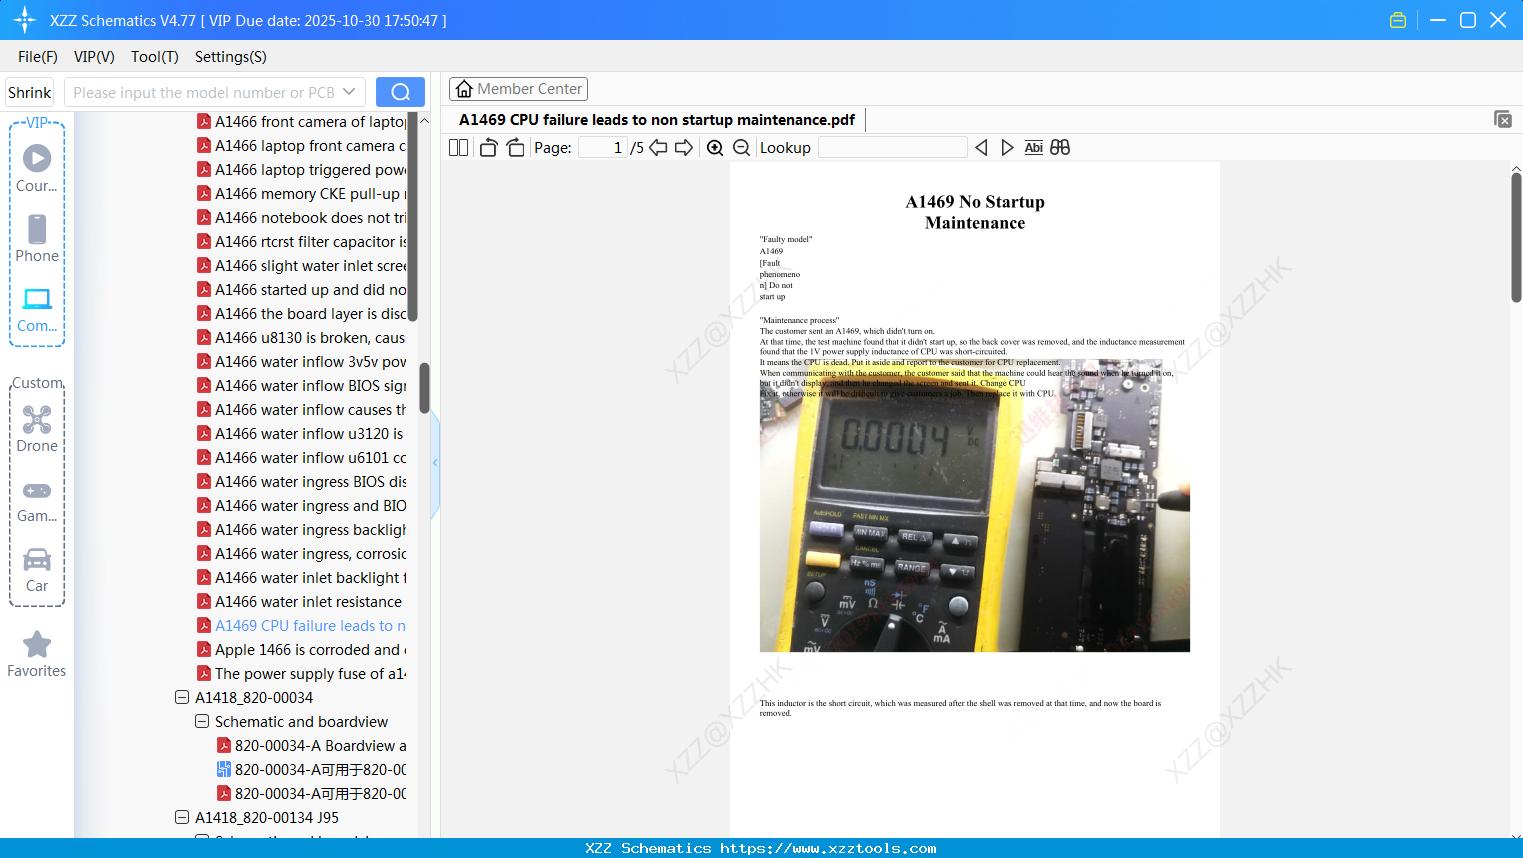Open A1466 the board layer file
Viewport: 1523px width, 858px height.
301,313
